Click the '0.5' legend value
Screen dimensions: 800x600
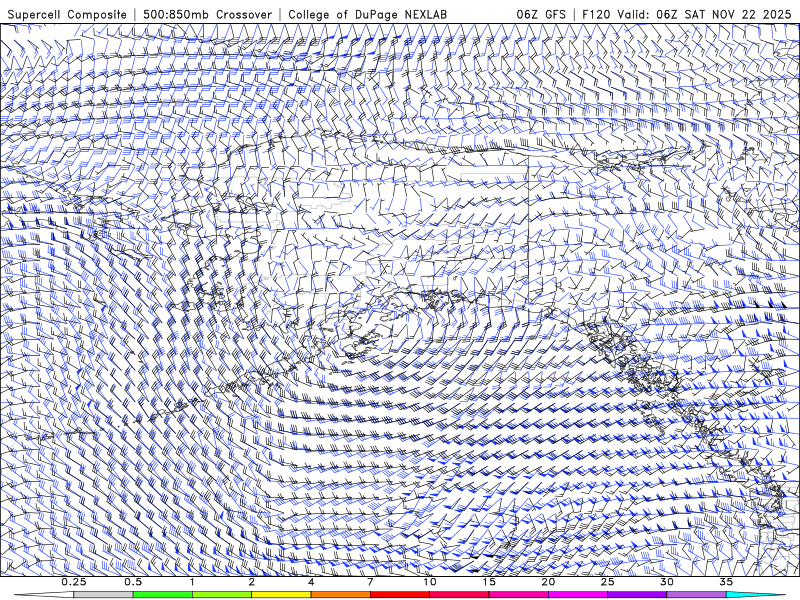(x=133, y=582)
